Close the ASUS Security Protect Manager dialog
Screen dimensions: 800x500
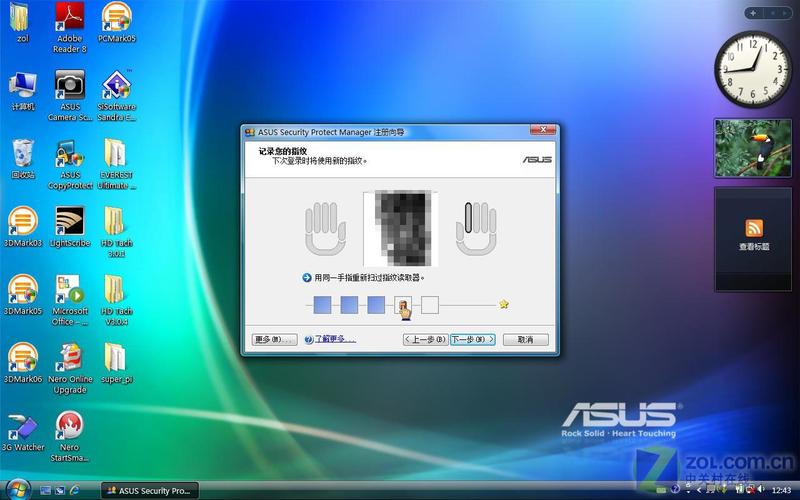click(x=543, y=130)
